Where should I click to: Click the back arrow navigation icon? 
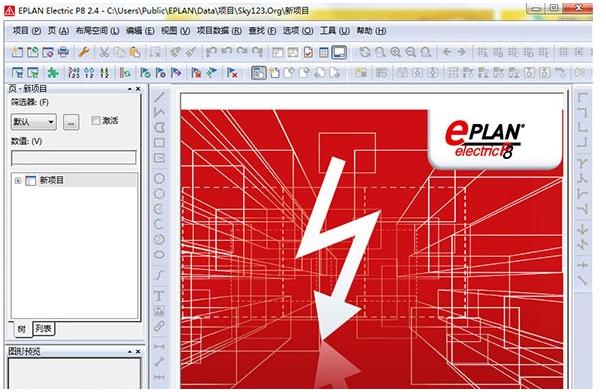pos(447,52)
